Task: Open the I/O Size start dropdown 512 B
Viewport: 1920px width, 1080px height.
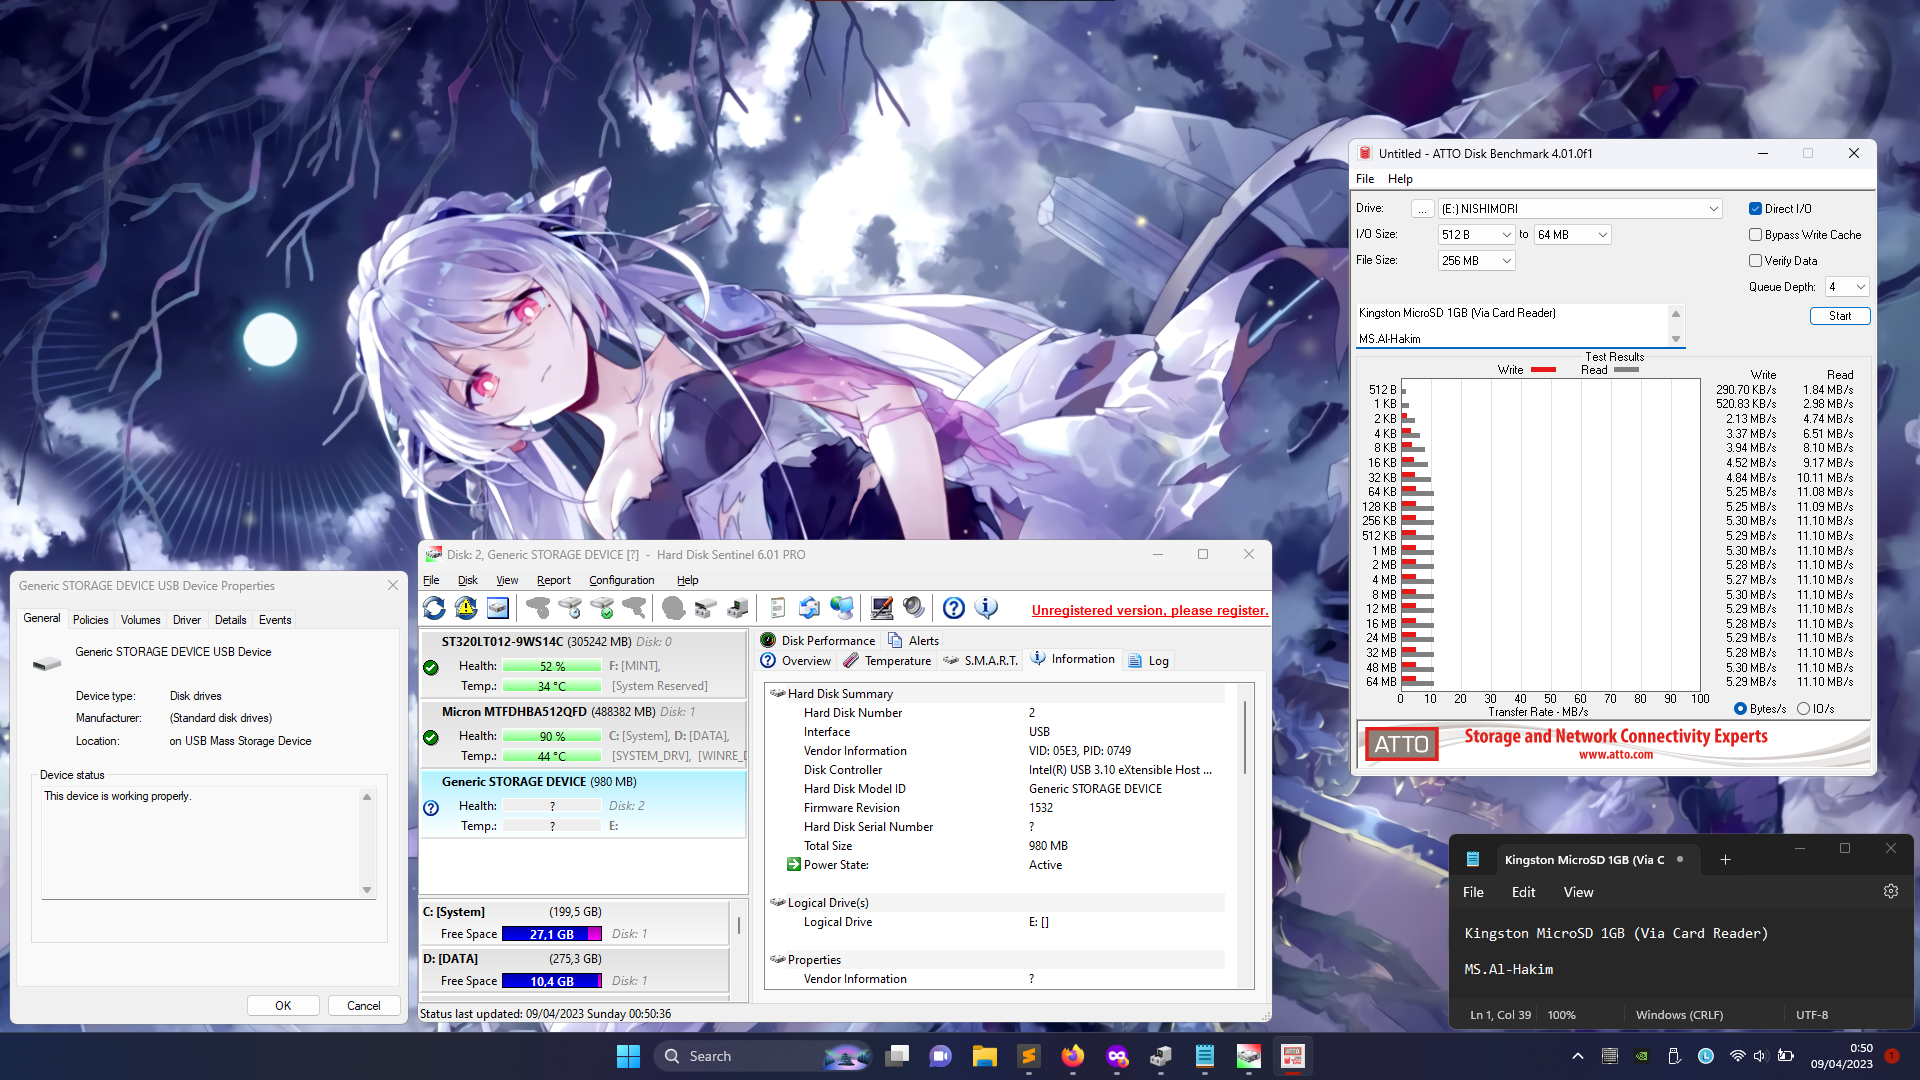Action: coord(1477,235)
